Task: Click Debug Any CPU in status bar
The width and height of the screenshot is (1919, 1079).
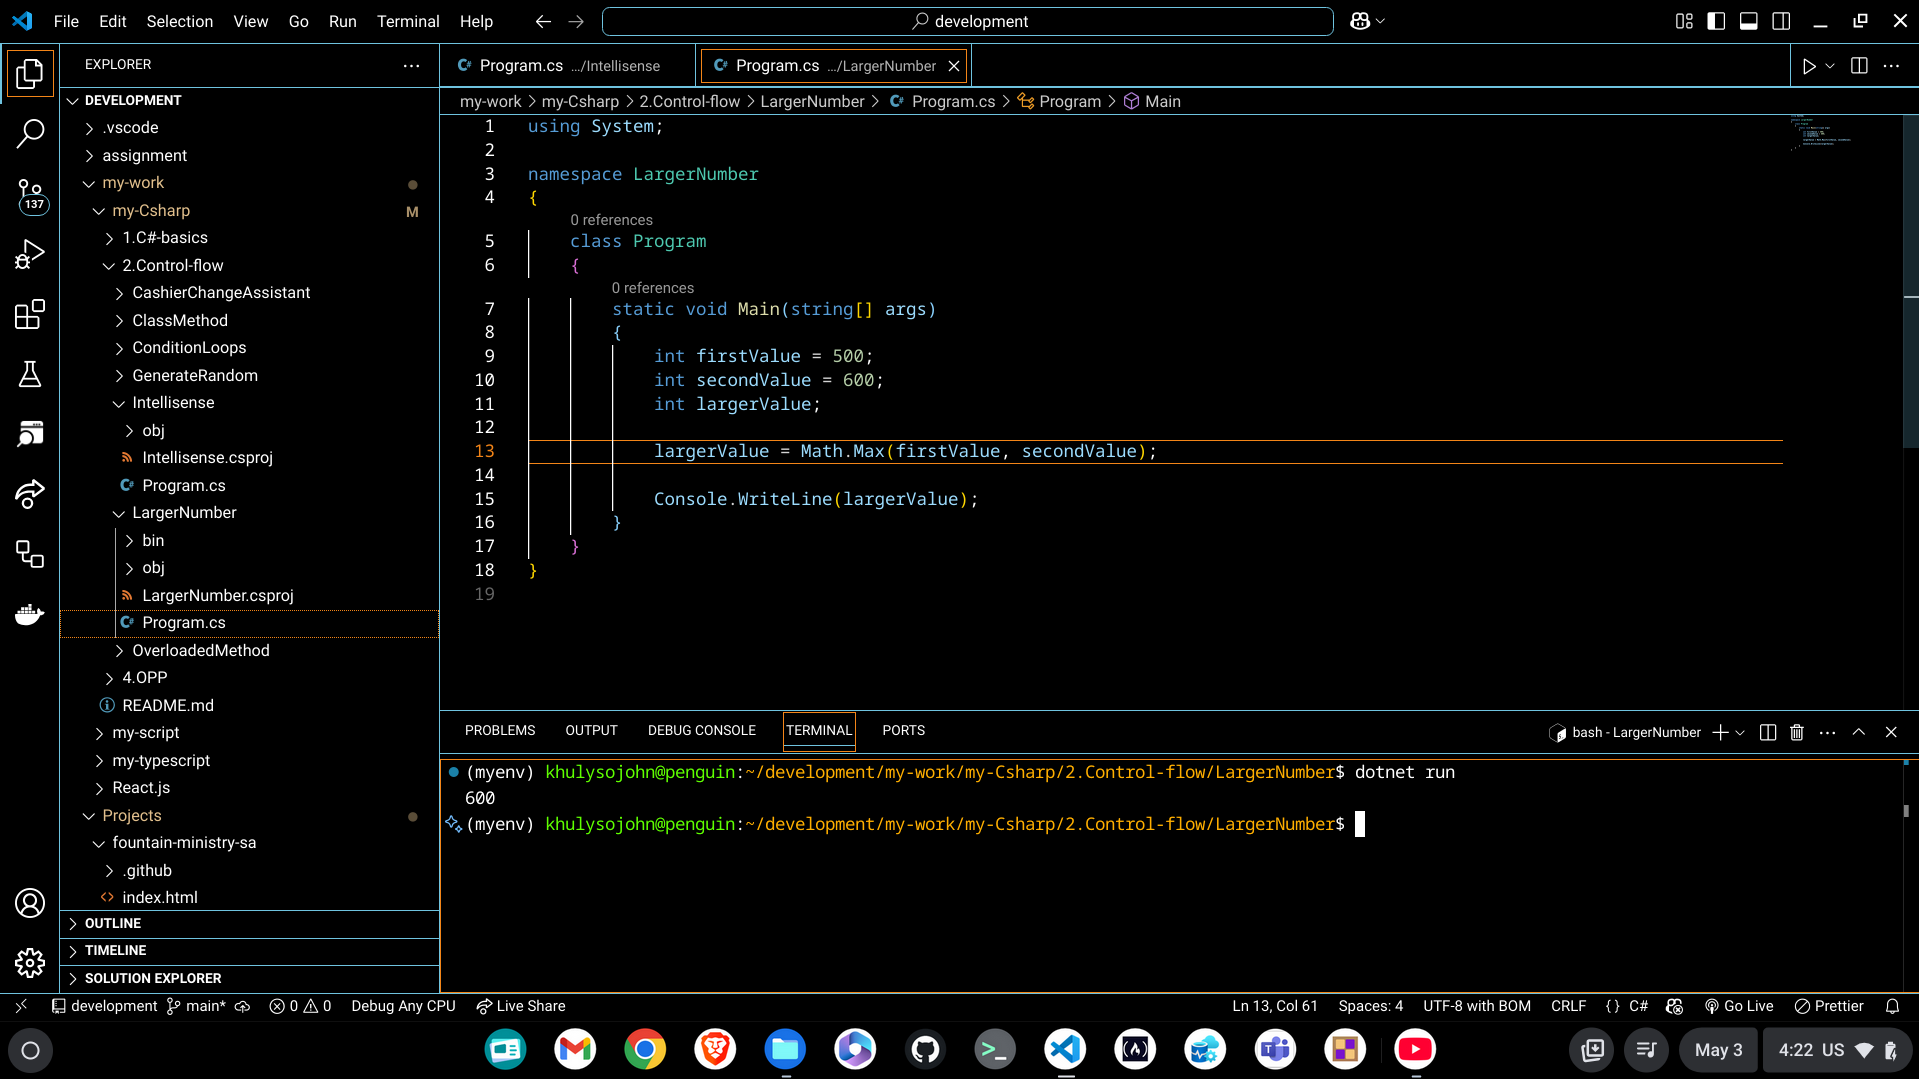Action: point(403,1006)
